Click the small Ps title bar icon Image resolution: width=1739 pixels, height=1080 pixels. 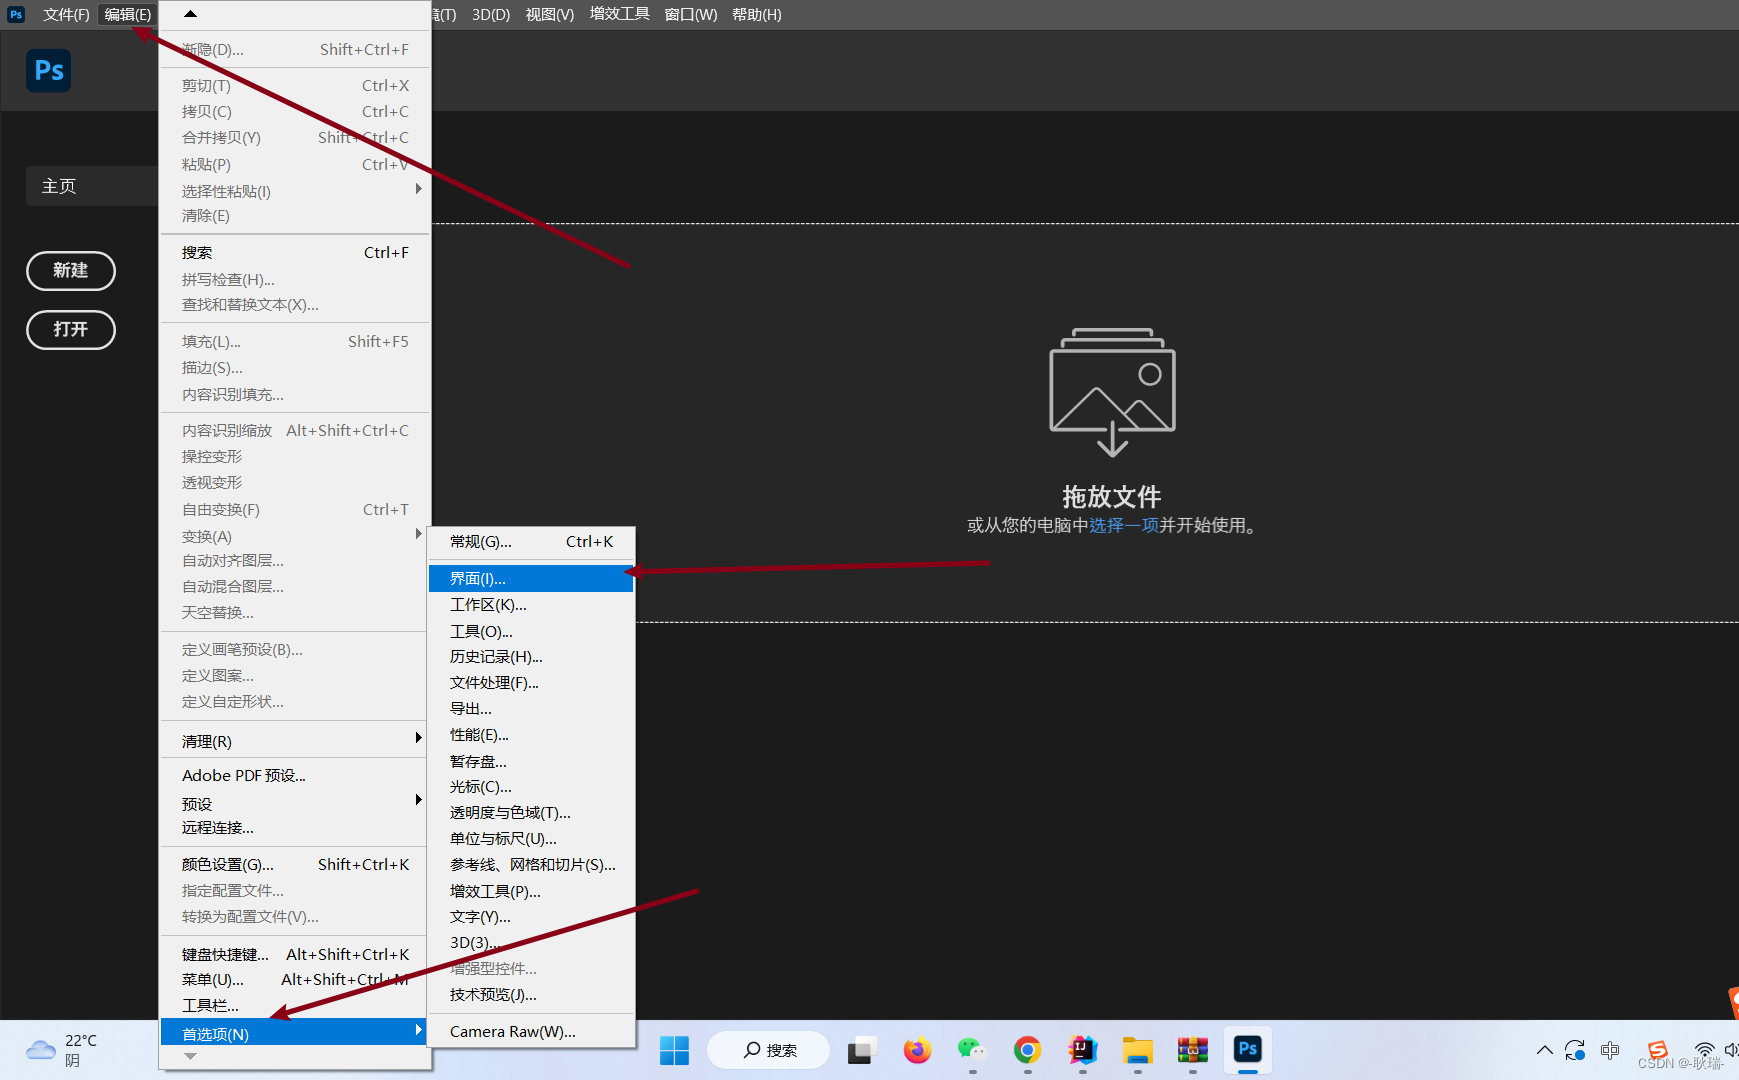tap(16, 14)
